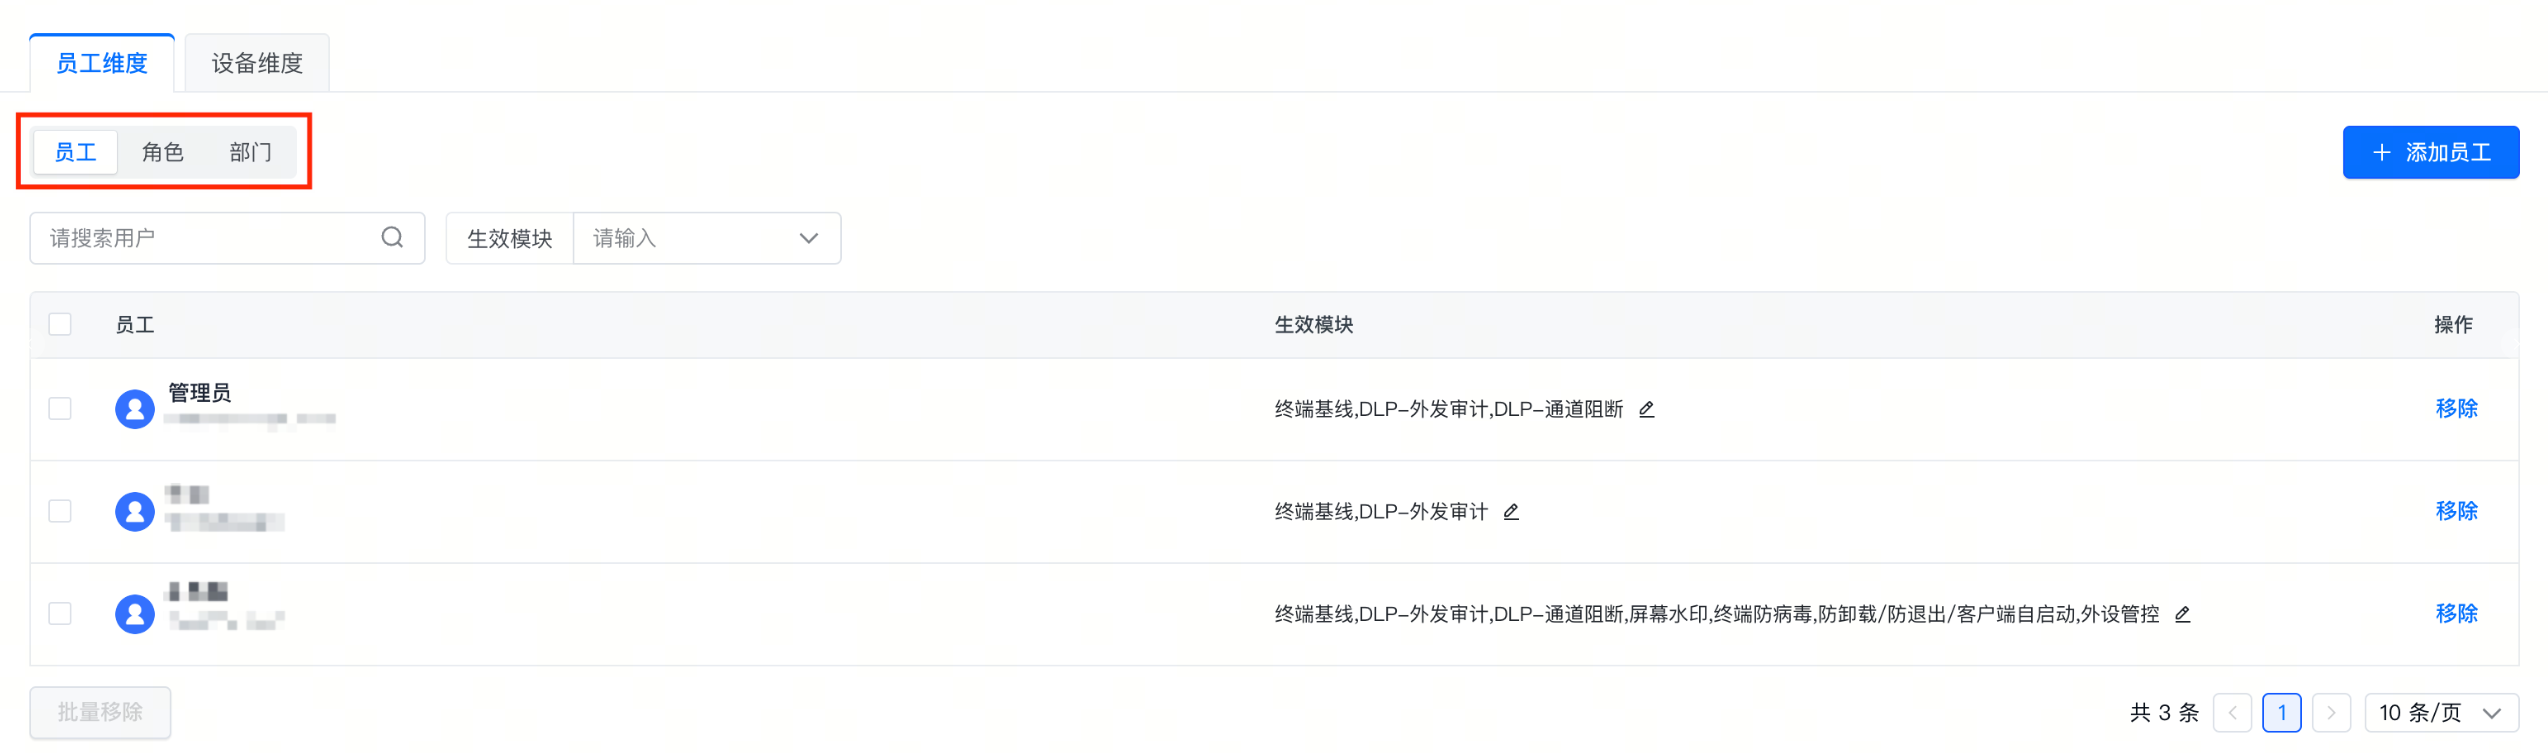This screenshot has height=753, width=2548.
Task: Click the 管理员 user avatar icon
Action: [135, 409]
